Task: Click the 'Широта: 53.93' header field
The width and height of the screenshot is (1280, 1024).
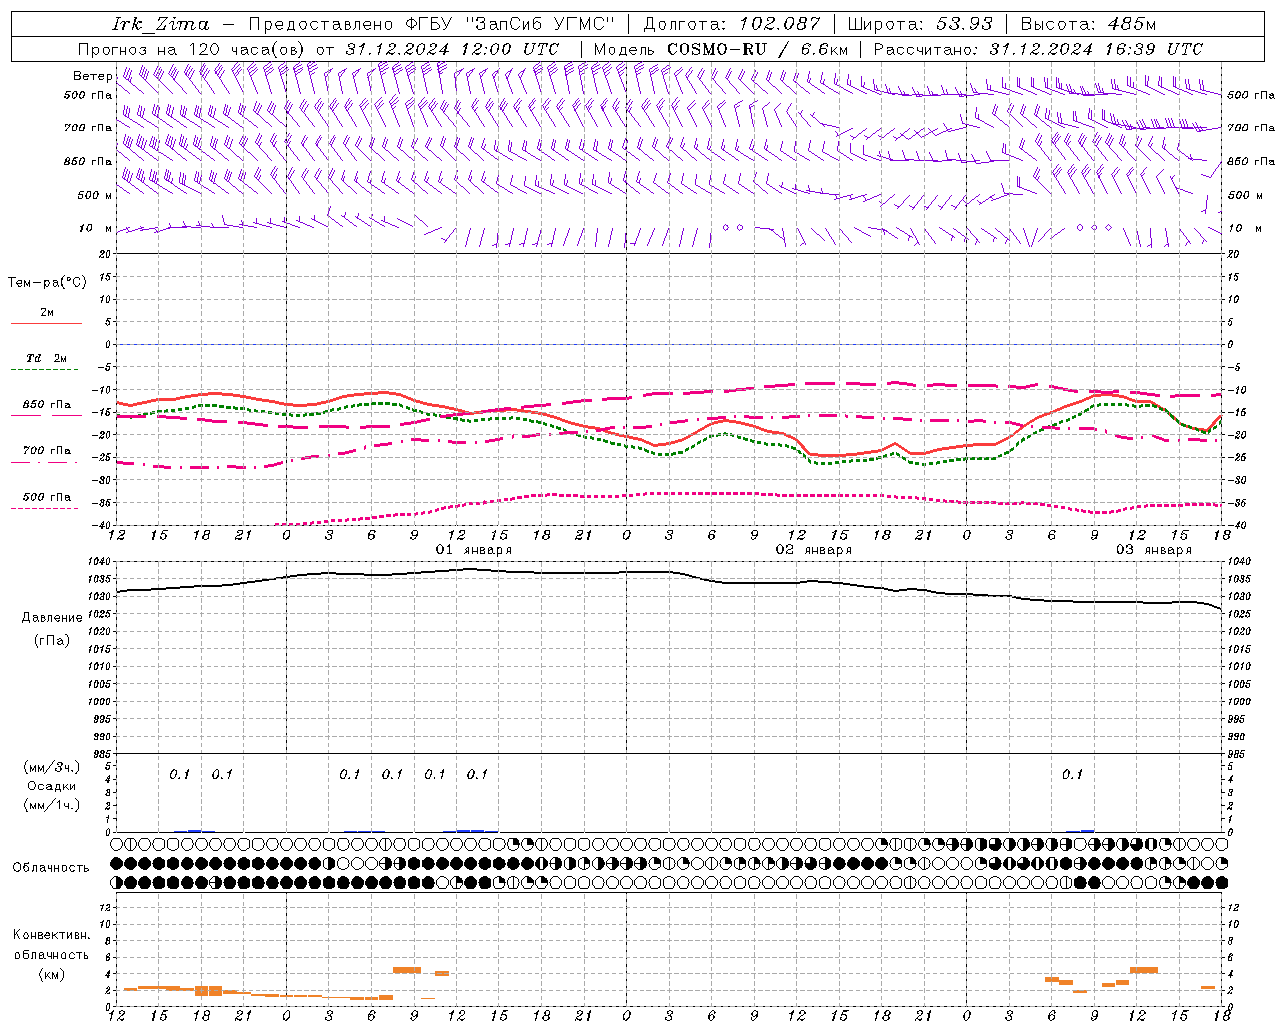Action: click(920, 23)
